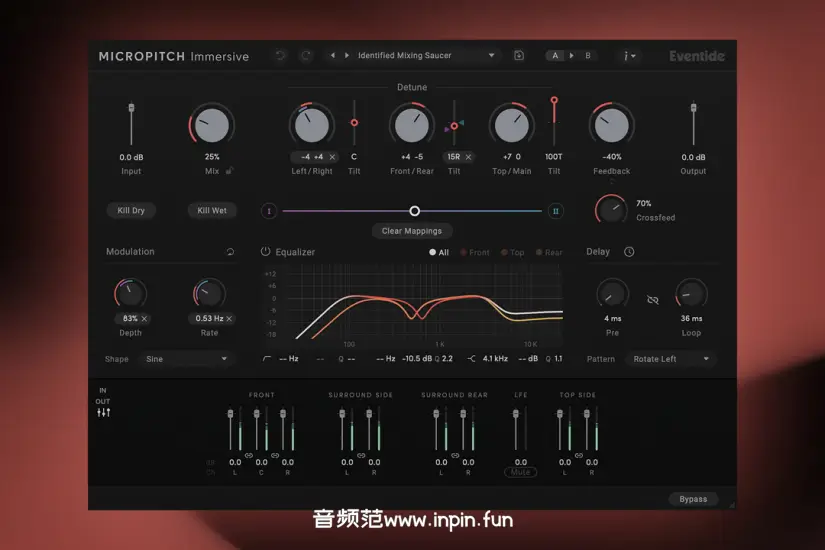Screen dimensions: 825x550
Task: Toggle the Mix lock icon
Action: pyautogui.click(x=230, y=170)
